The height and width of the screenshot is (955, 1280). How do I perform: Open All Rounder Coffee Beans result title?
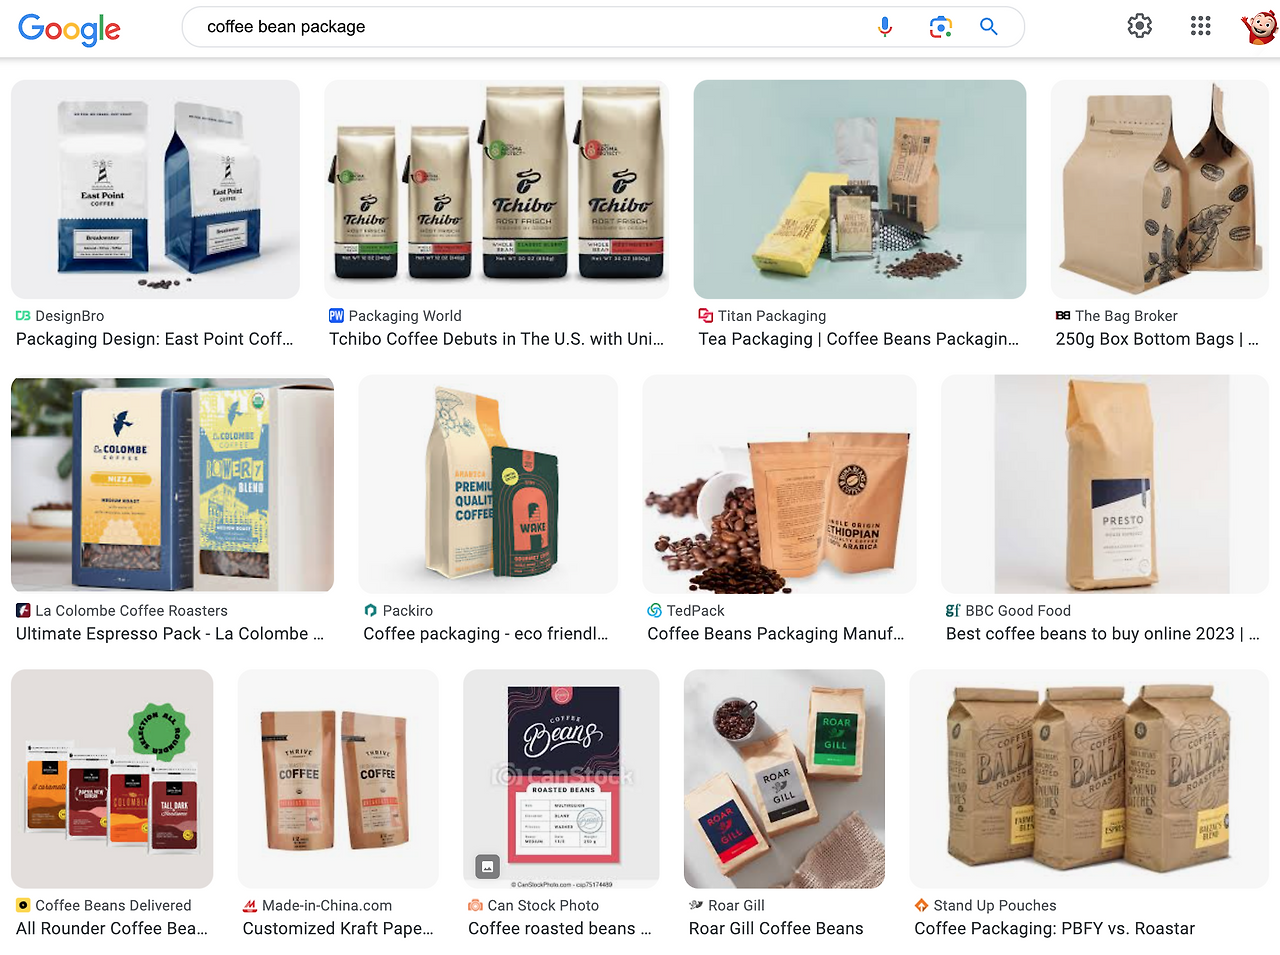pos(112,929)
